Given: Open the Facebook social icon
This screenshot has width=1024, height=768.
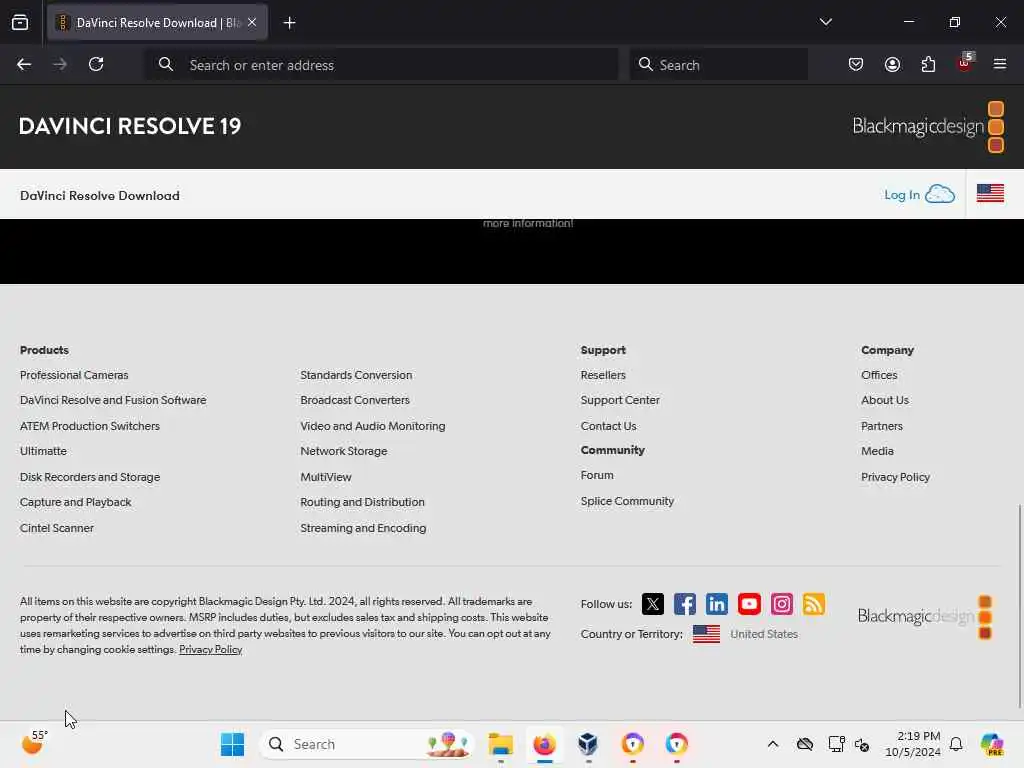Looking at the screenshot, I should point(684,604).
